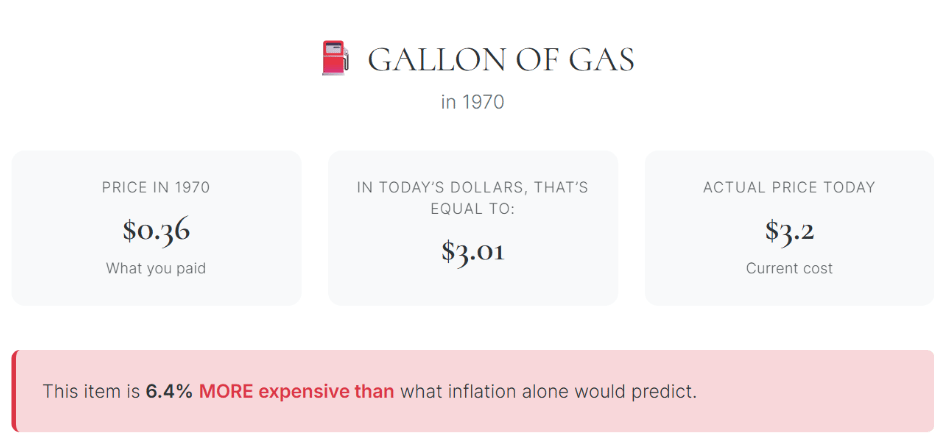Select the $3.01 inflation-adjusted value
The image size is (937, 444).
pyautogui.click(x=473, y=251)
